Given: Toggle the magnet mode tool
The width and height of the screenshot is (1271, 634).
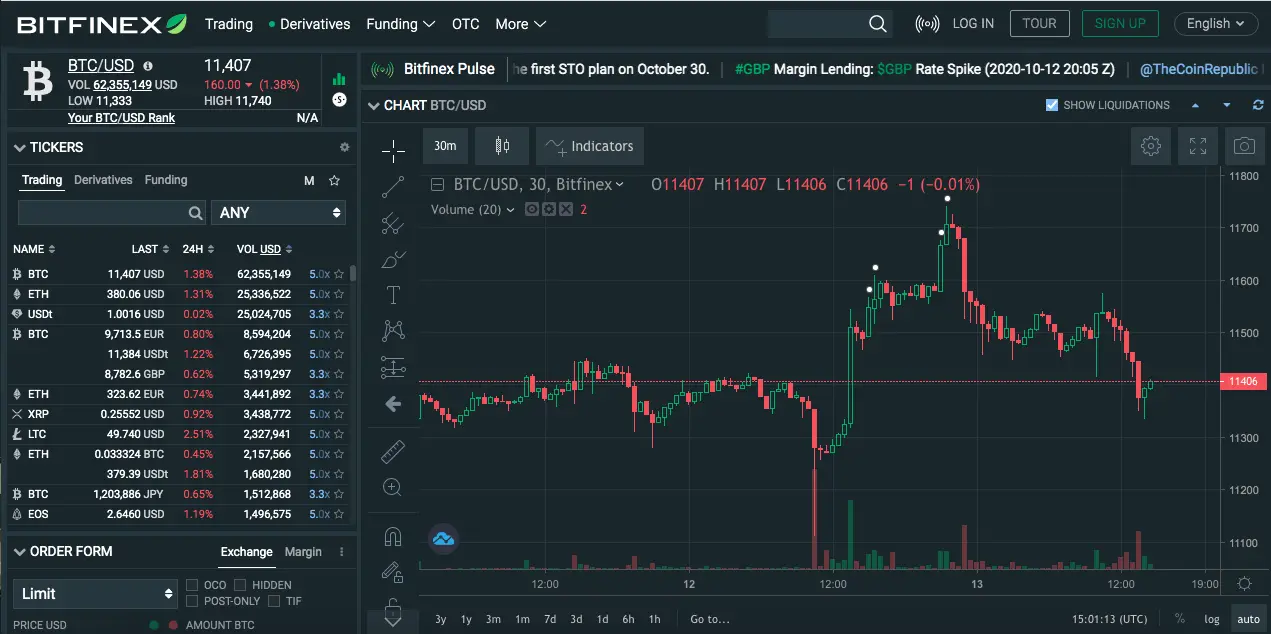Looking at the screenshot, I should coord(393,537).
